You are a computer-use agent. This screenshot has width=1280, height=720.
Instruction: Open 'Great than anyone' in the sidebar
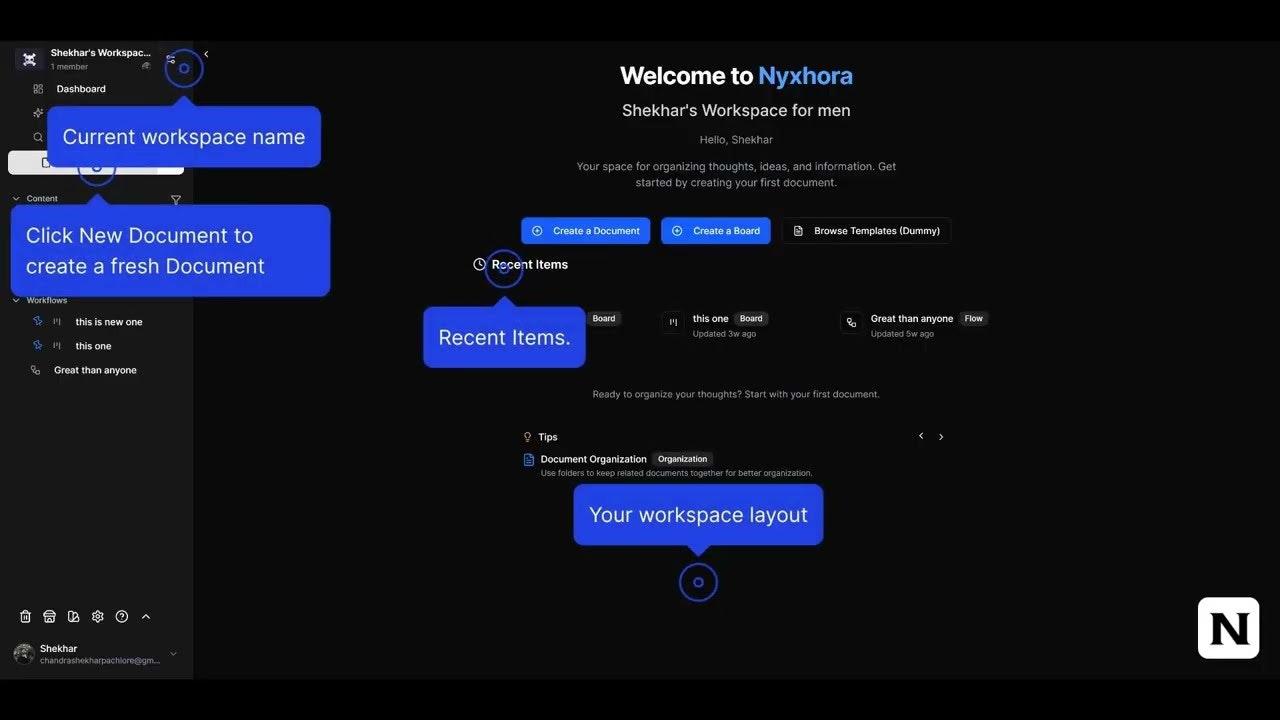95,370
